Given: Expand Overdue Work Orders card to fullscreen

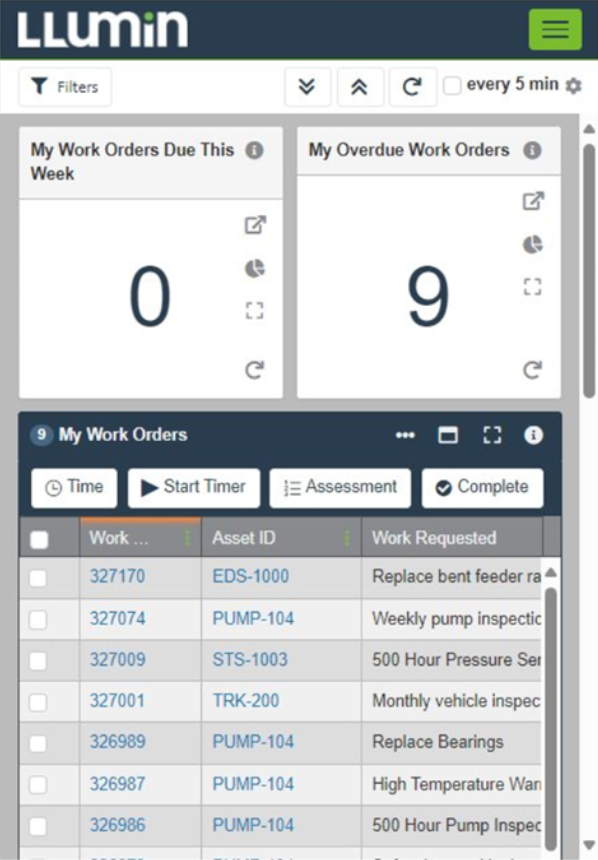Looking at the screenshot, I should pos(533,286).
